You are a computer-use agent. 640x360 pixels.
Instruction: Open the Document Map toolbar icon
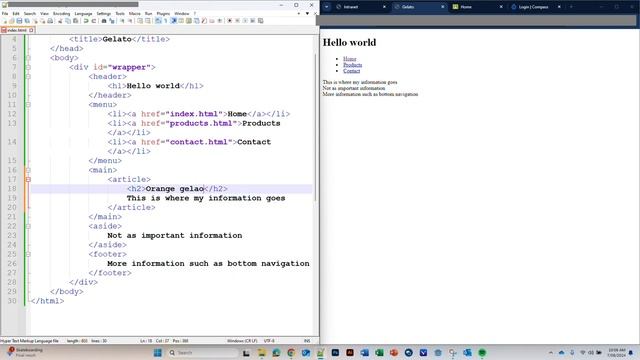click(189, 21)
